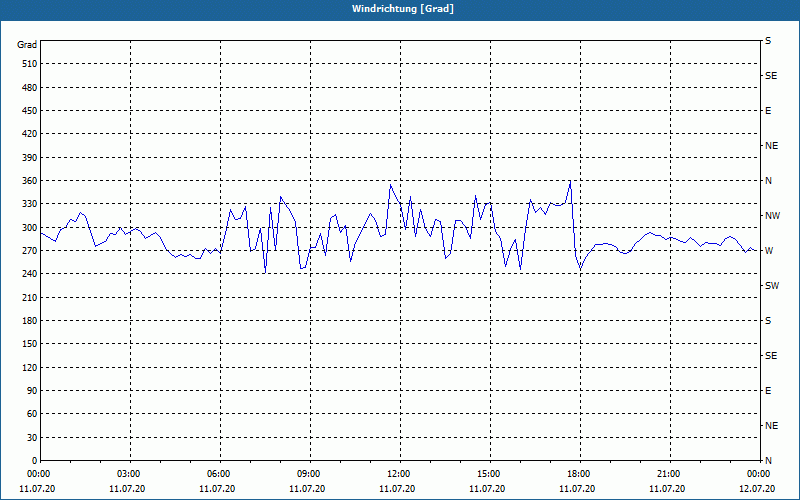Select the 420 y-axis value
The height and width of the screenshot is (500, 800).
[x=30, y=134]
